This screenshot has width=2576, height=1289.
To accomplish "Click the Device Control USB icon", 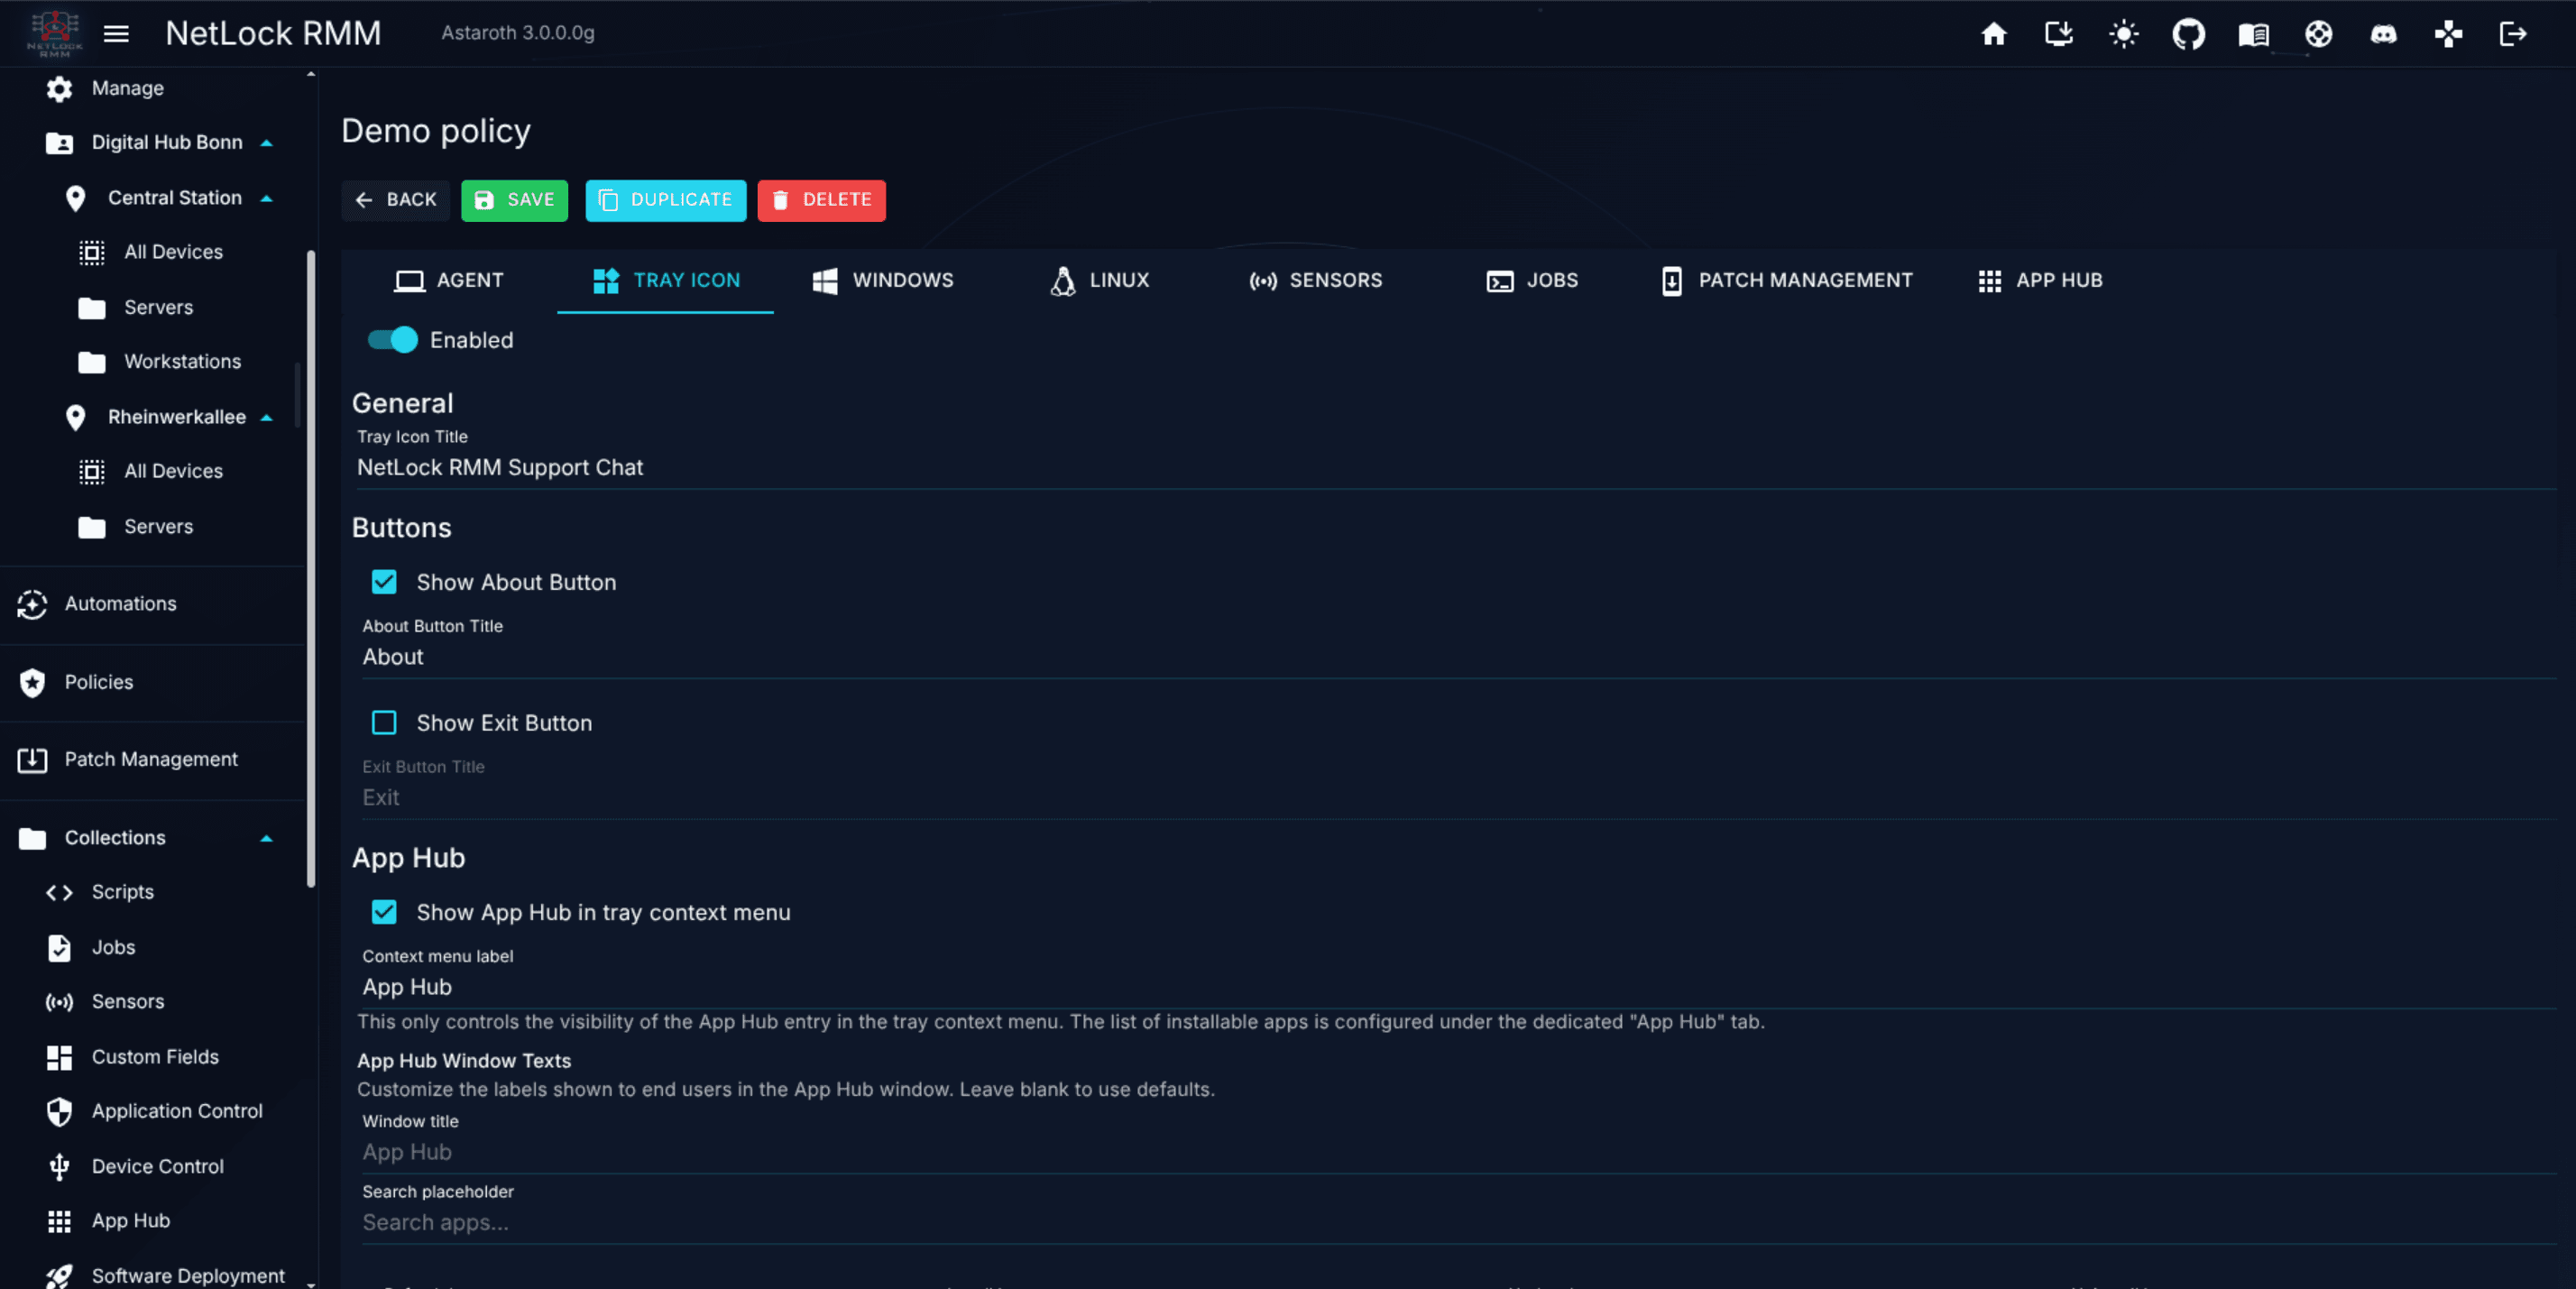I will pos(59,1166).
